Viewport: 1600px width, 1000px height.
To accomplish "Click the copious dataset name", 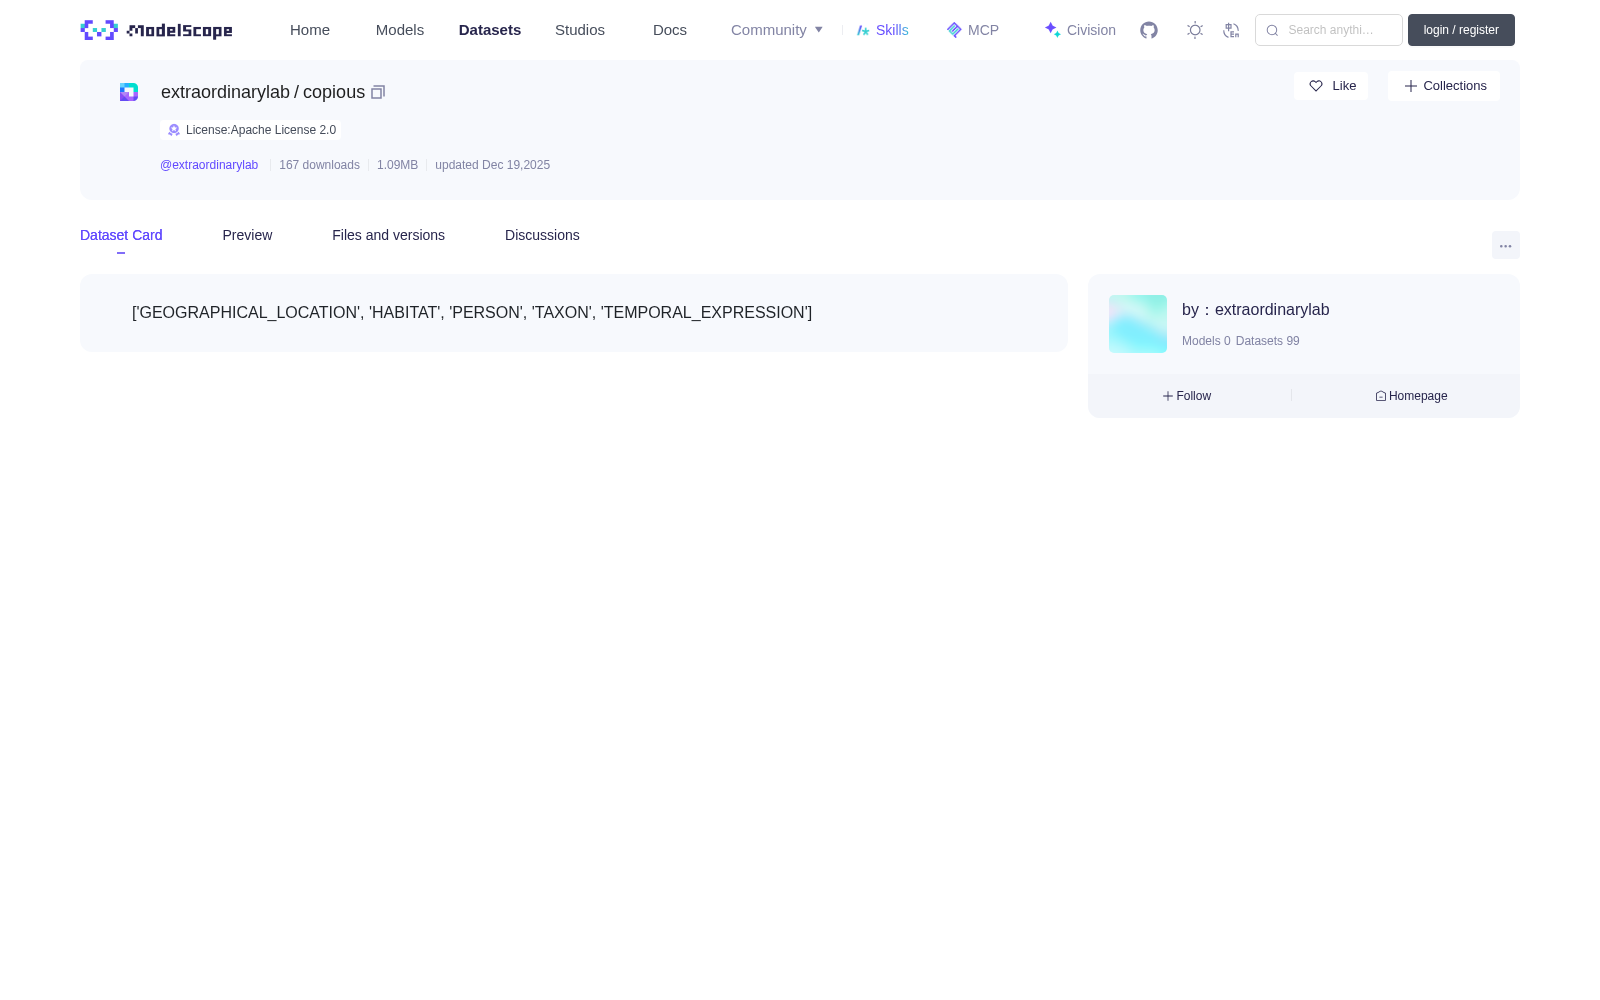I will (334, 92).
